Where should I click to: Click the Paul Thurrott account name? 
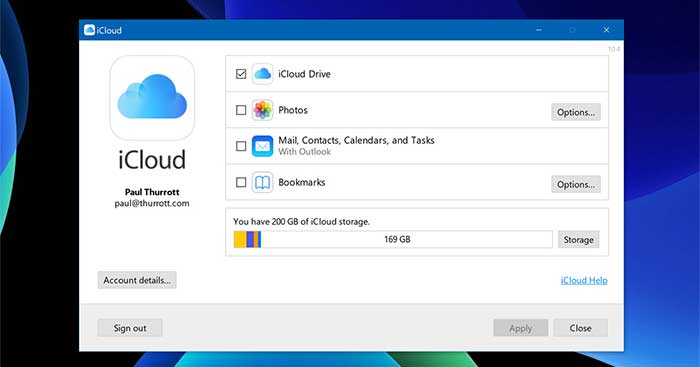pyautogui.click(x=152, y=192)
